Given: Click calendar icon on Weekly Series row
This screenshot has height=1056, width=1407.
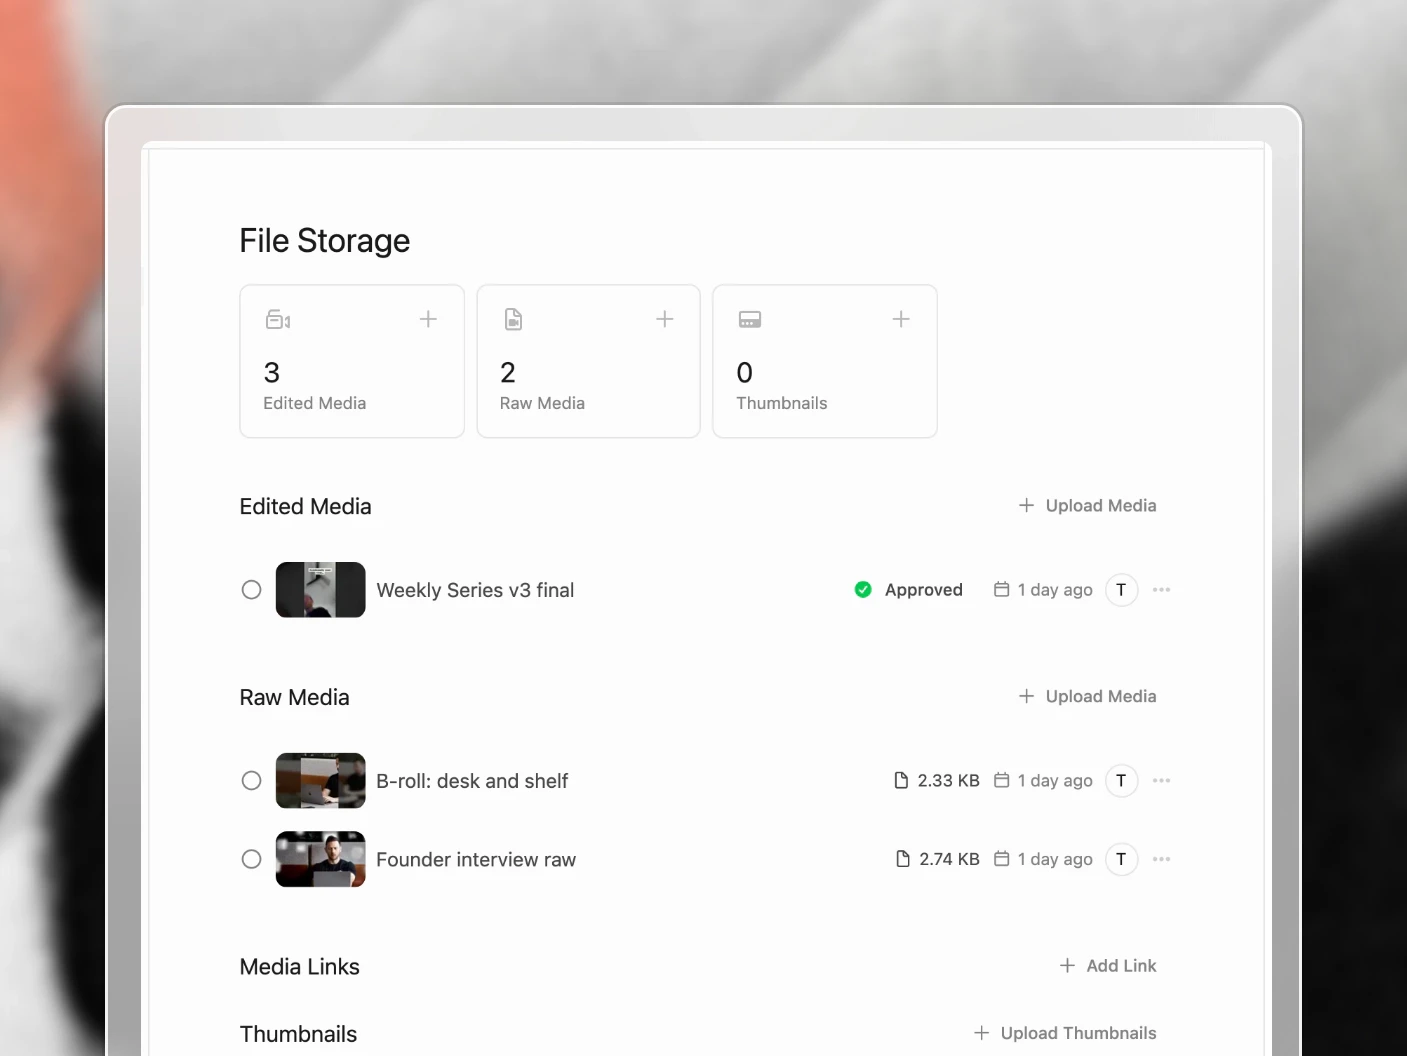Looking at the screenshot, I should tap(1001, 589).
